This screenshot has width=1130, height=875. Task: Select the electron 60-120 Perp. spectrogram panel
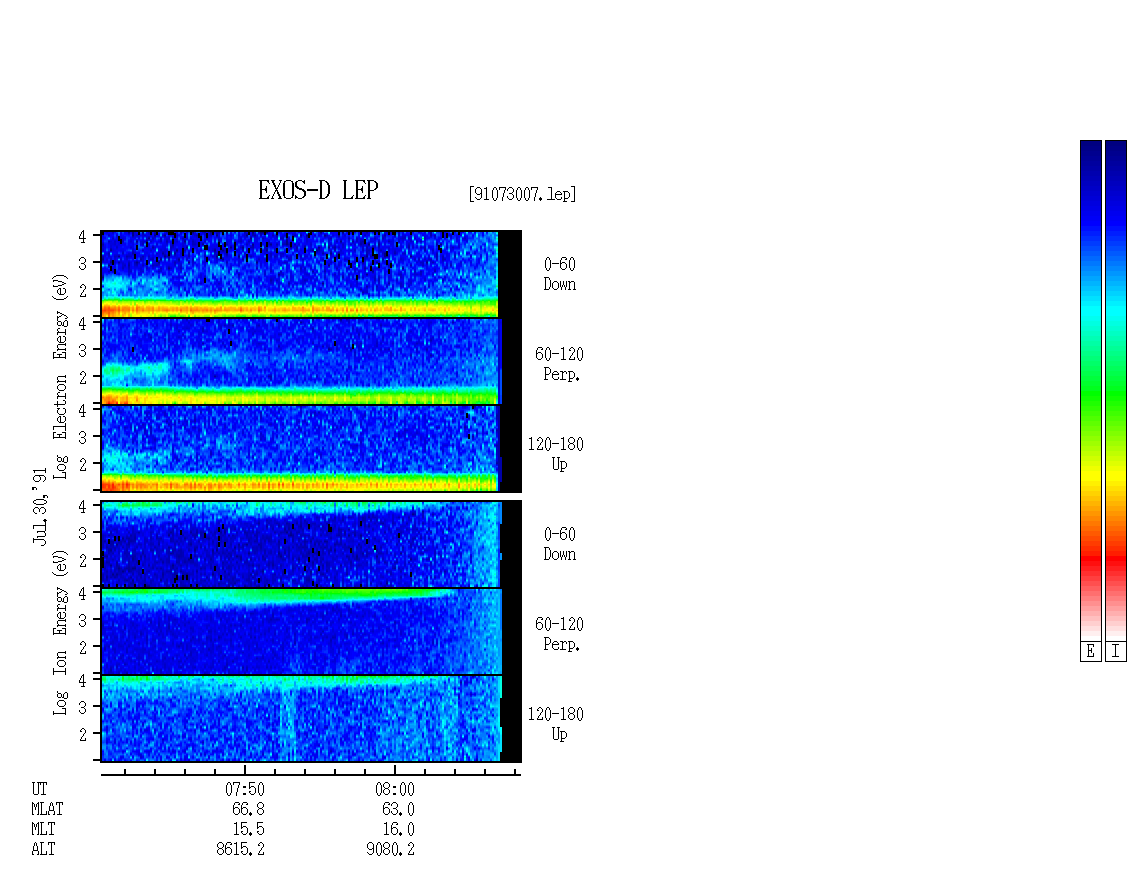[x=311, y=361]
